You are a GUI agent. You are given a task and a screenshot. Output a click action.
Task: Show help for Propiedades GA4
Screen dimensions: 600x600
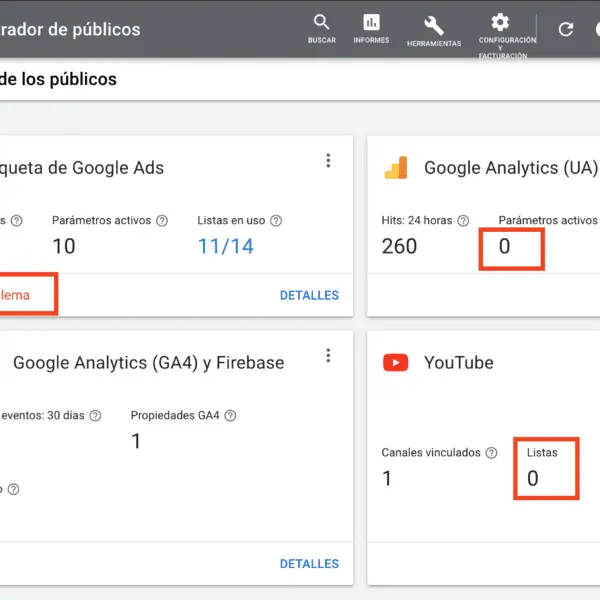(231, 416)
